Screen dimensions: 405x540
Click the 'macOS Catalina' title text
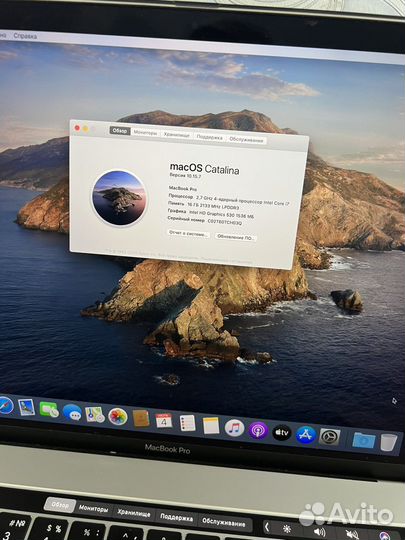pos(204,168)
